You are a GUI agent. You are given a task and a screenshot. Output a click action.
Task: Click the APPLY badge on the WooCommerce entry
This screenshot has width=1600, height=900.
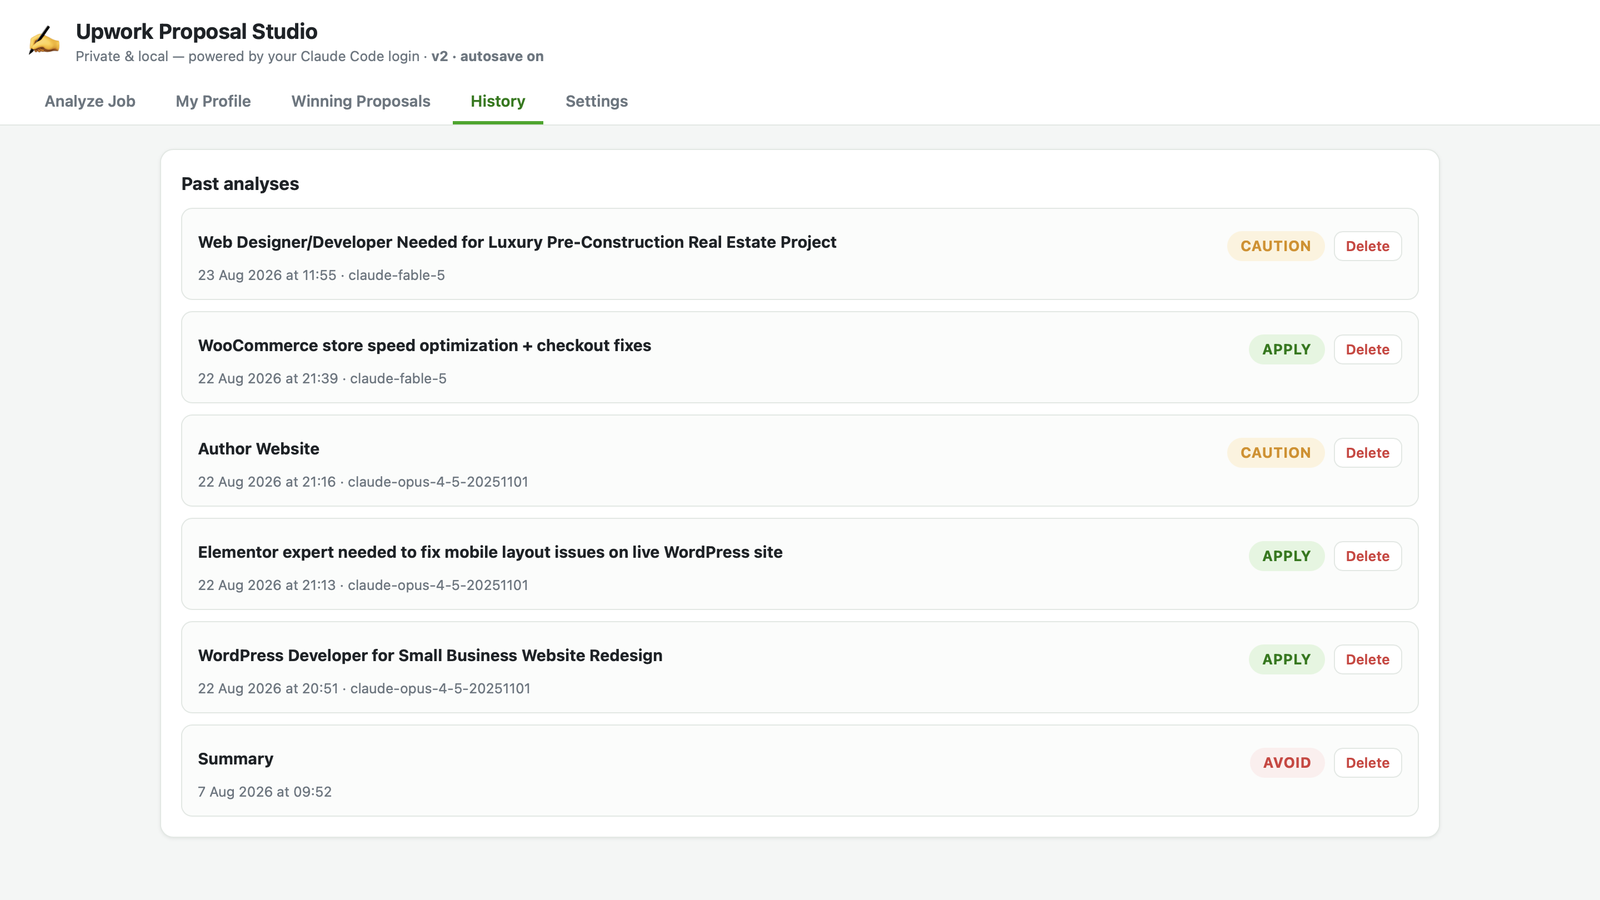[x=1286, y=349]
